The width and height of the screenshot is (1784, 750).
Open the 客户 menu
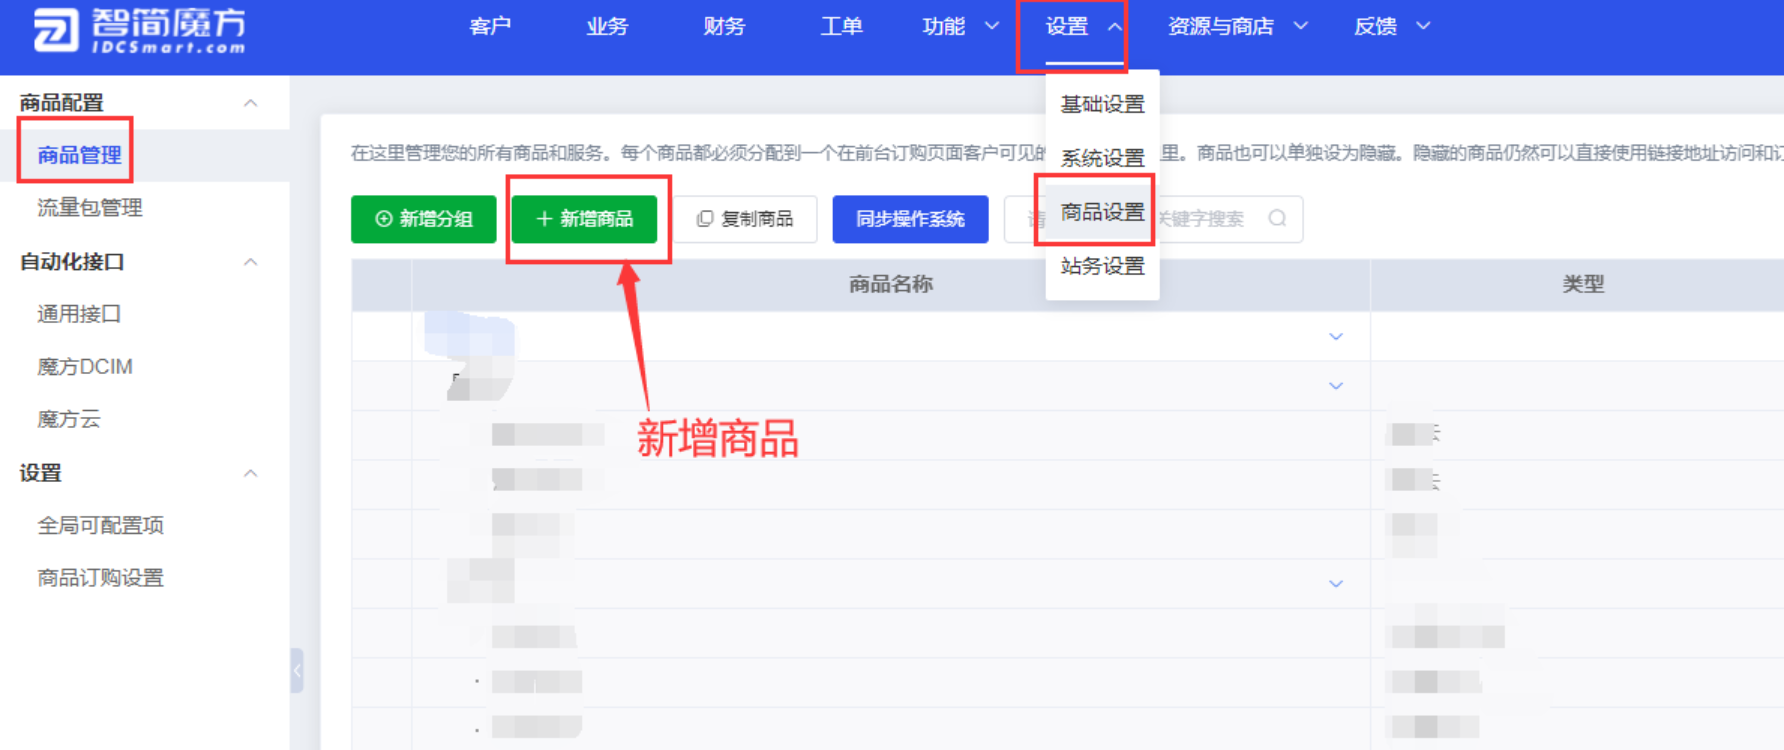point(490,26)
